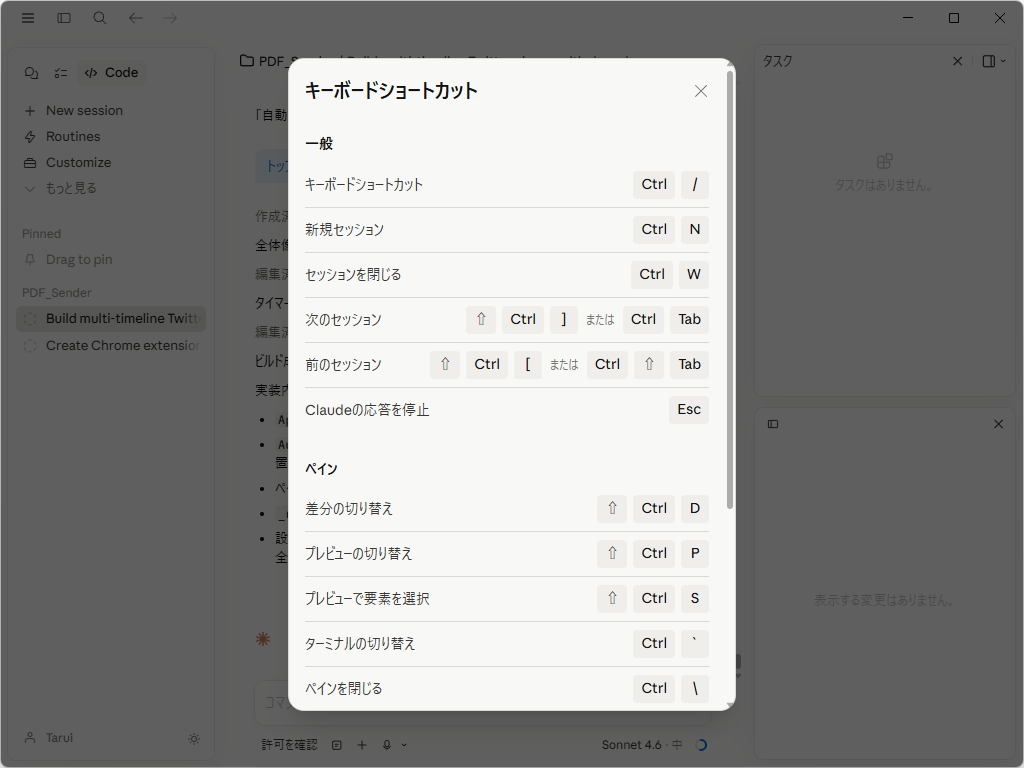Expand もっと見る in the sidebar
Image resolution: width=1024 pixels, height=768 pixels.
pos(75,188)
